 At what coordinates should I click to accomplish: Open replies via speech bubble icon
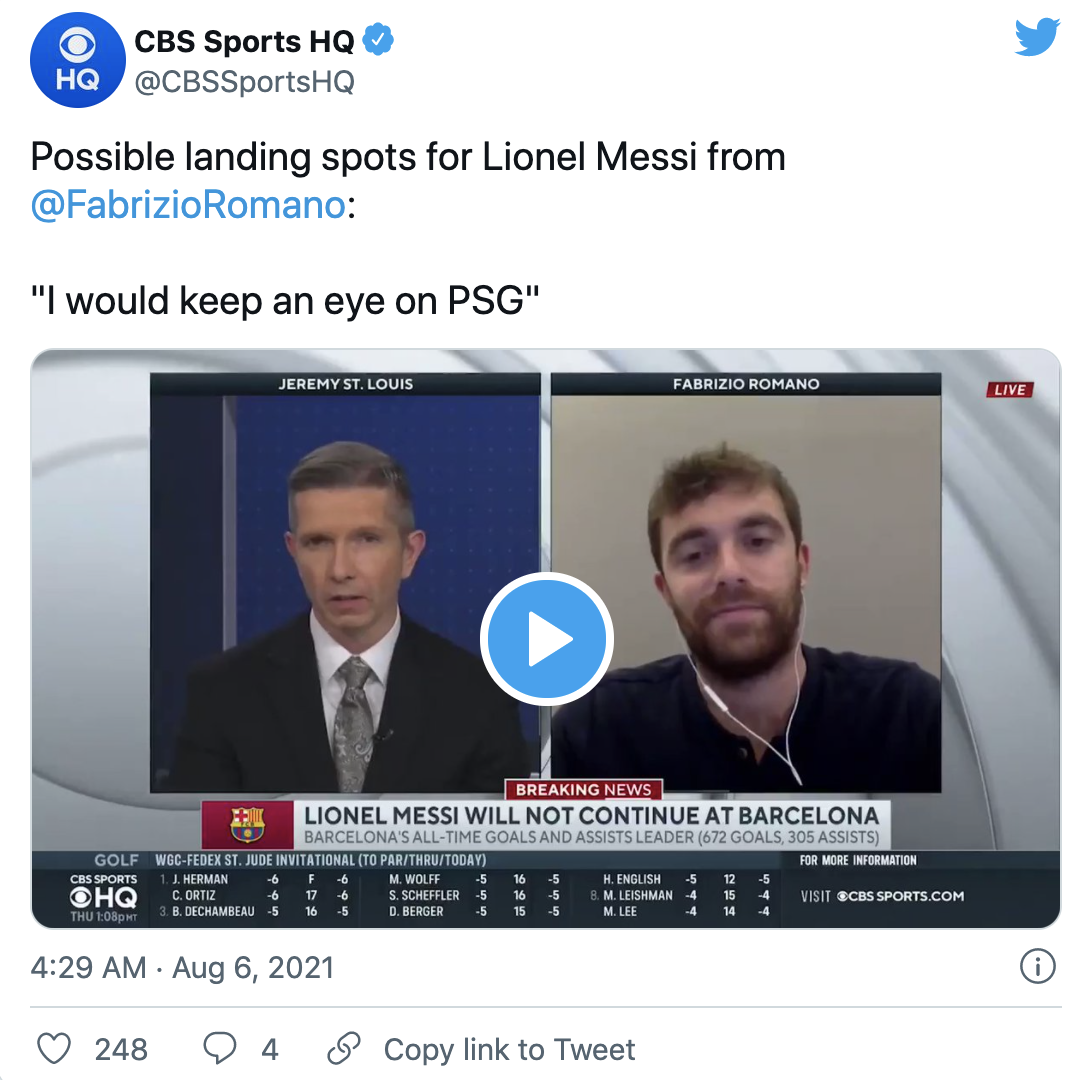click(220, 1048)
